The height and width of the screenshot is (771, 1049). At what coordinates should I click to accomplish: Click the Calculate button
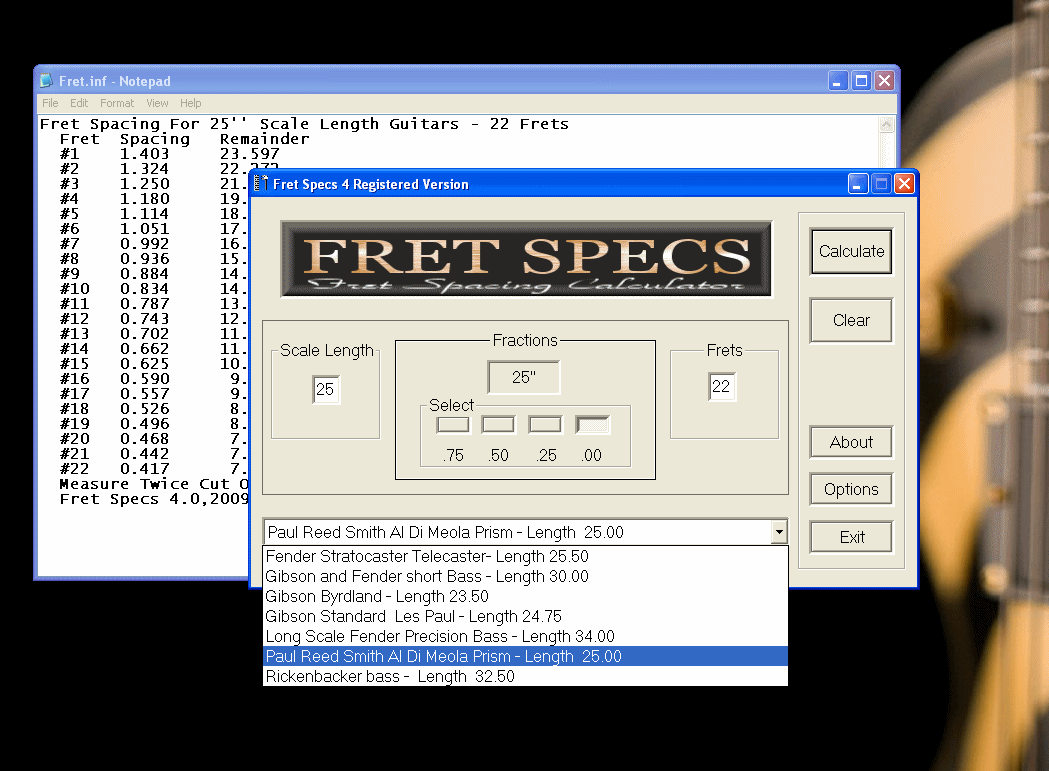[x=851, y=252]
